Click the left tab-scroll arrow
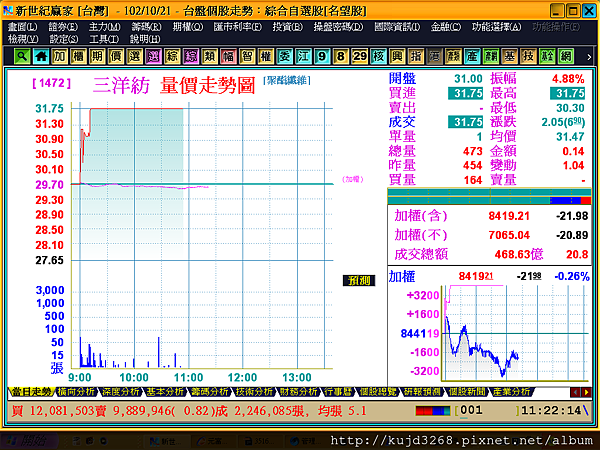600x450 pixels. 575,392
